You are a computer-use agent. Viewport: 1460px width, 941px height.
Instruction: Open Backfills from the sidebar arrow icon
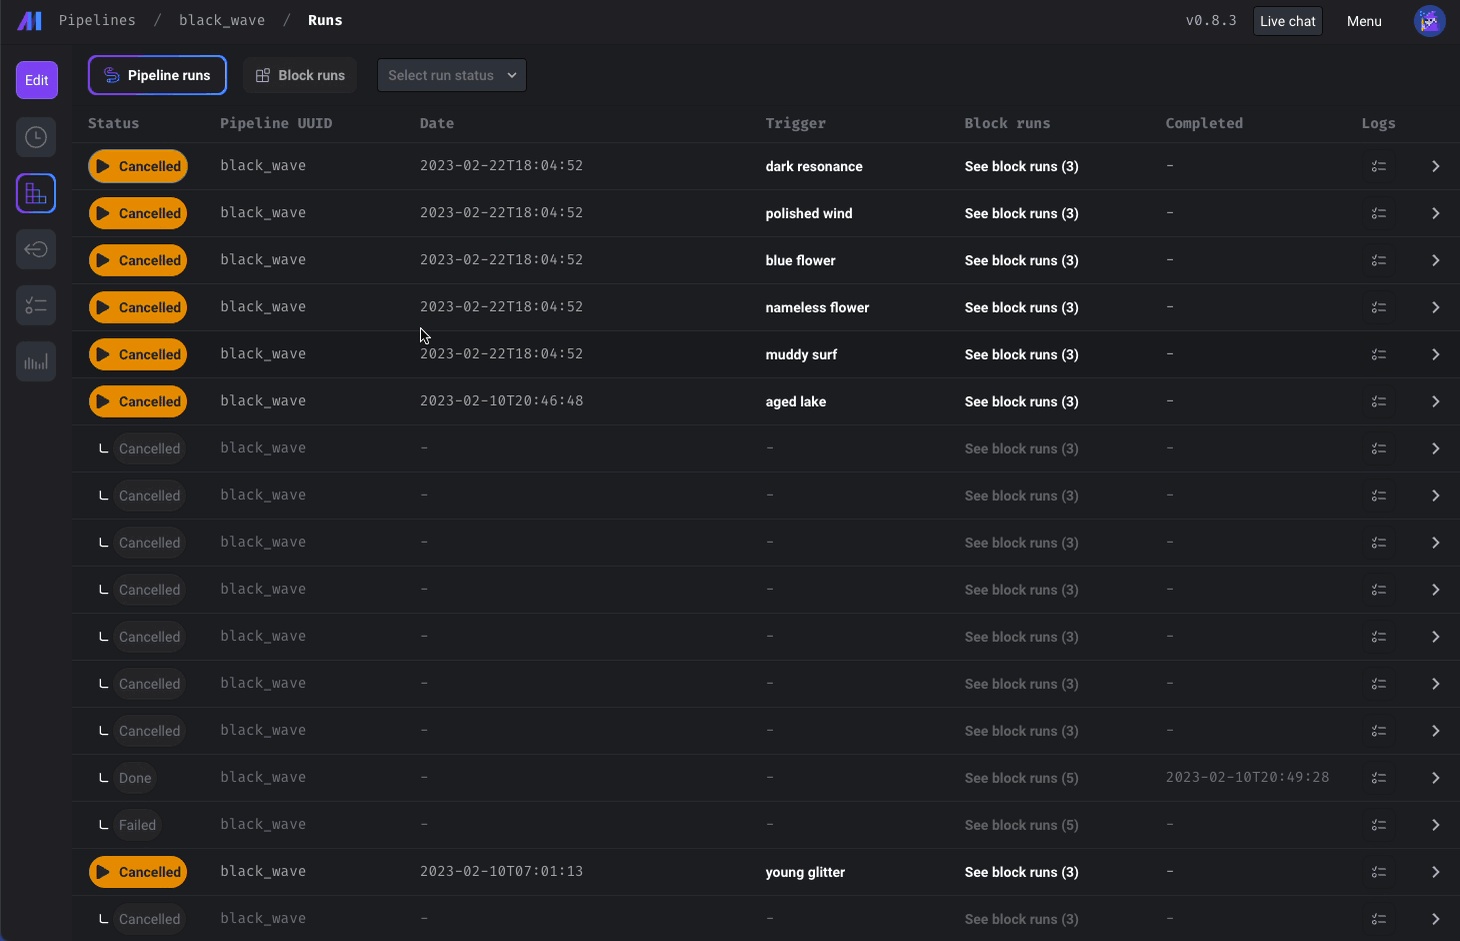click(x=36, y=249)
